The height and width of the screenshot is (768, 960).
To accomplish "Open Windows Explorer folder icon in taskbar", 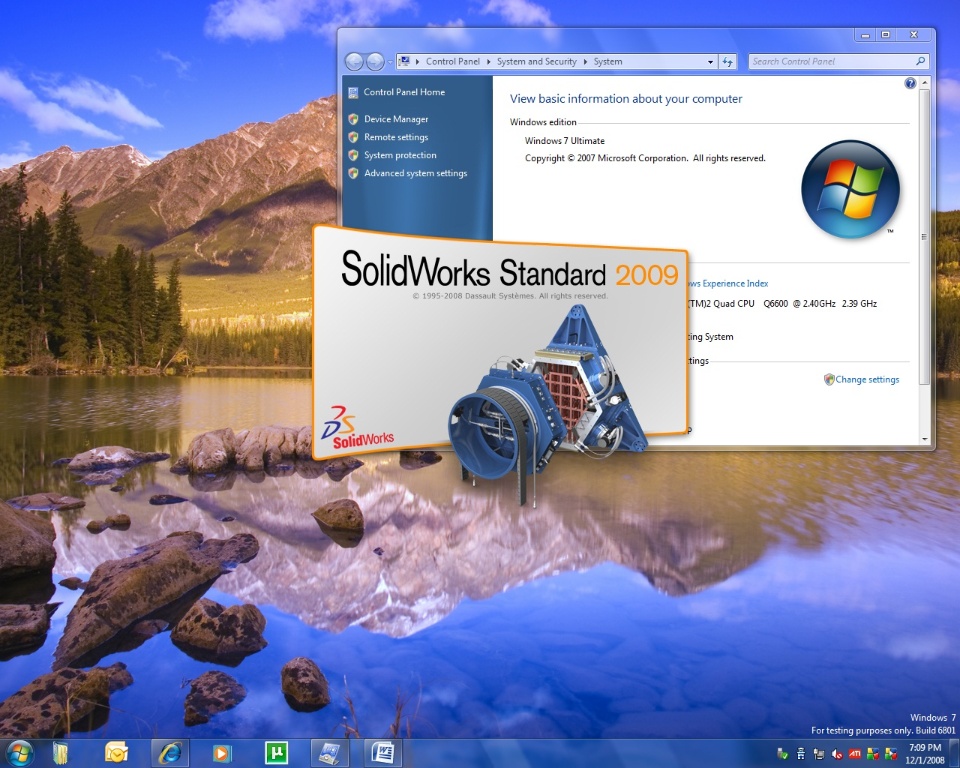I will [x=61, y=753].
